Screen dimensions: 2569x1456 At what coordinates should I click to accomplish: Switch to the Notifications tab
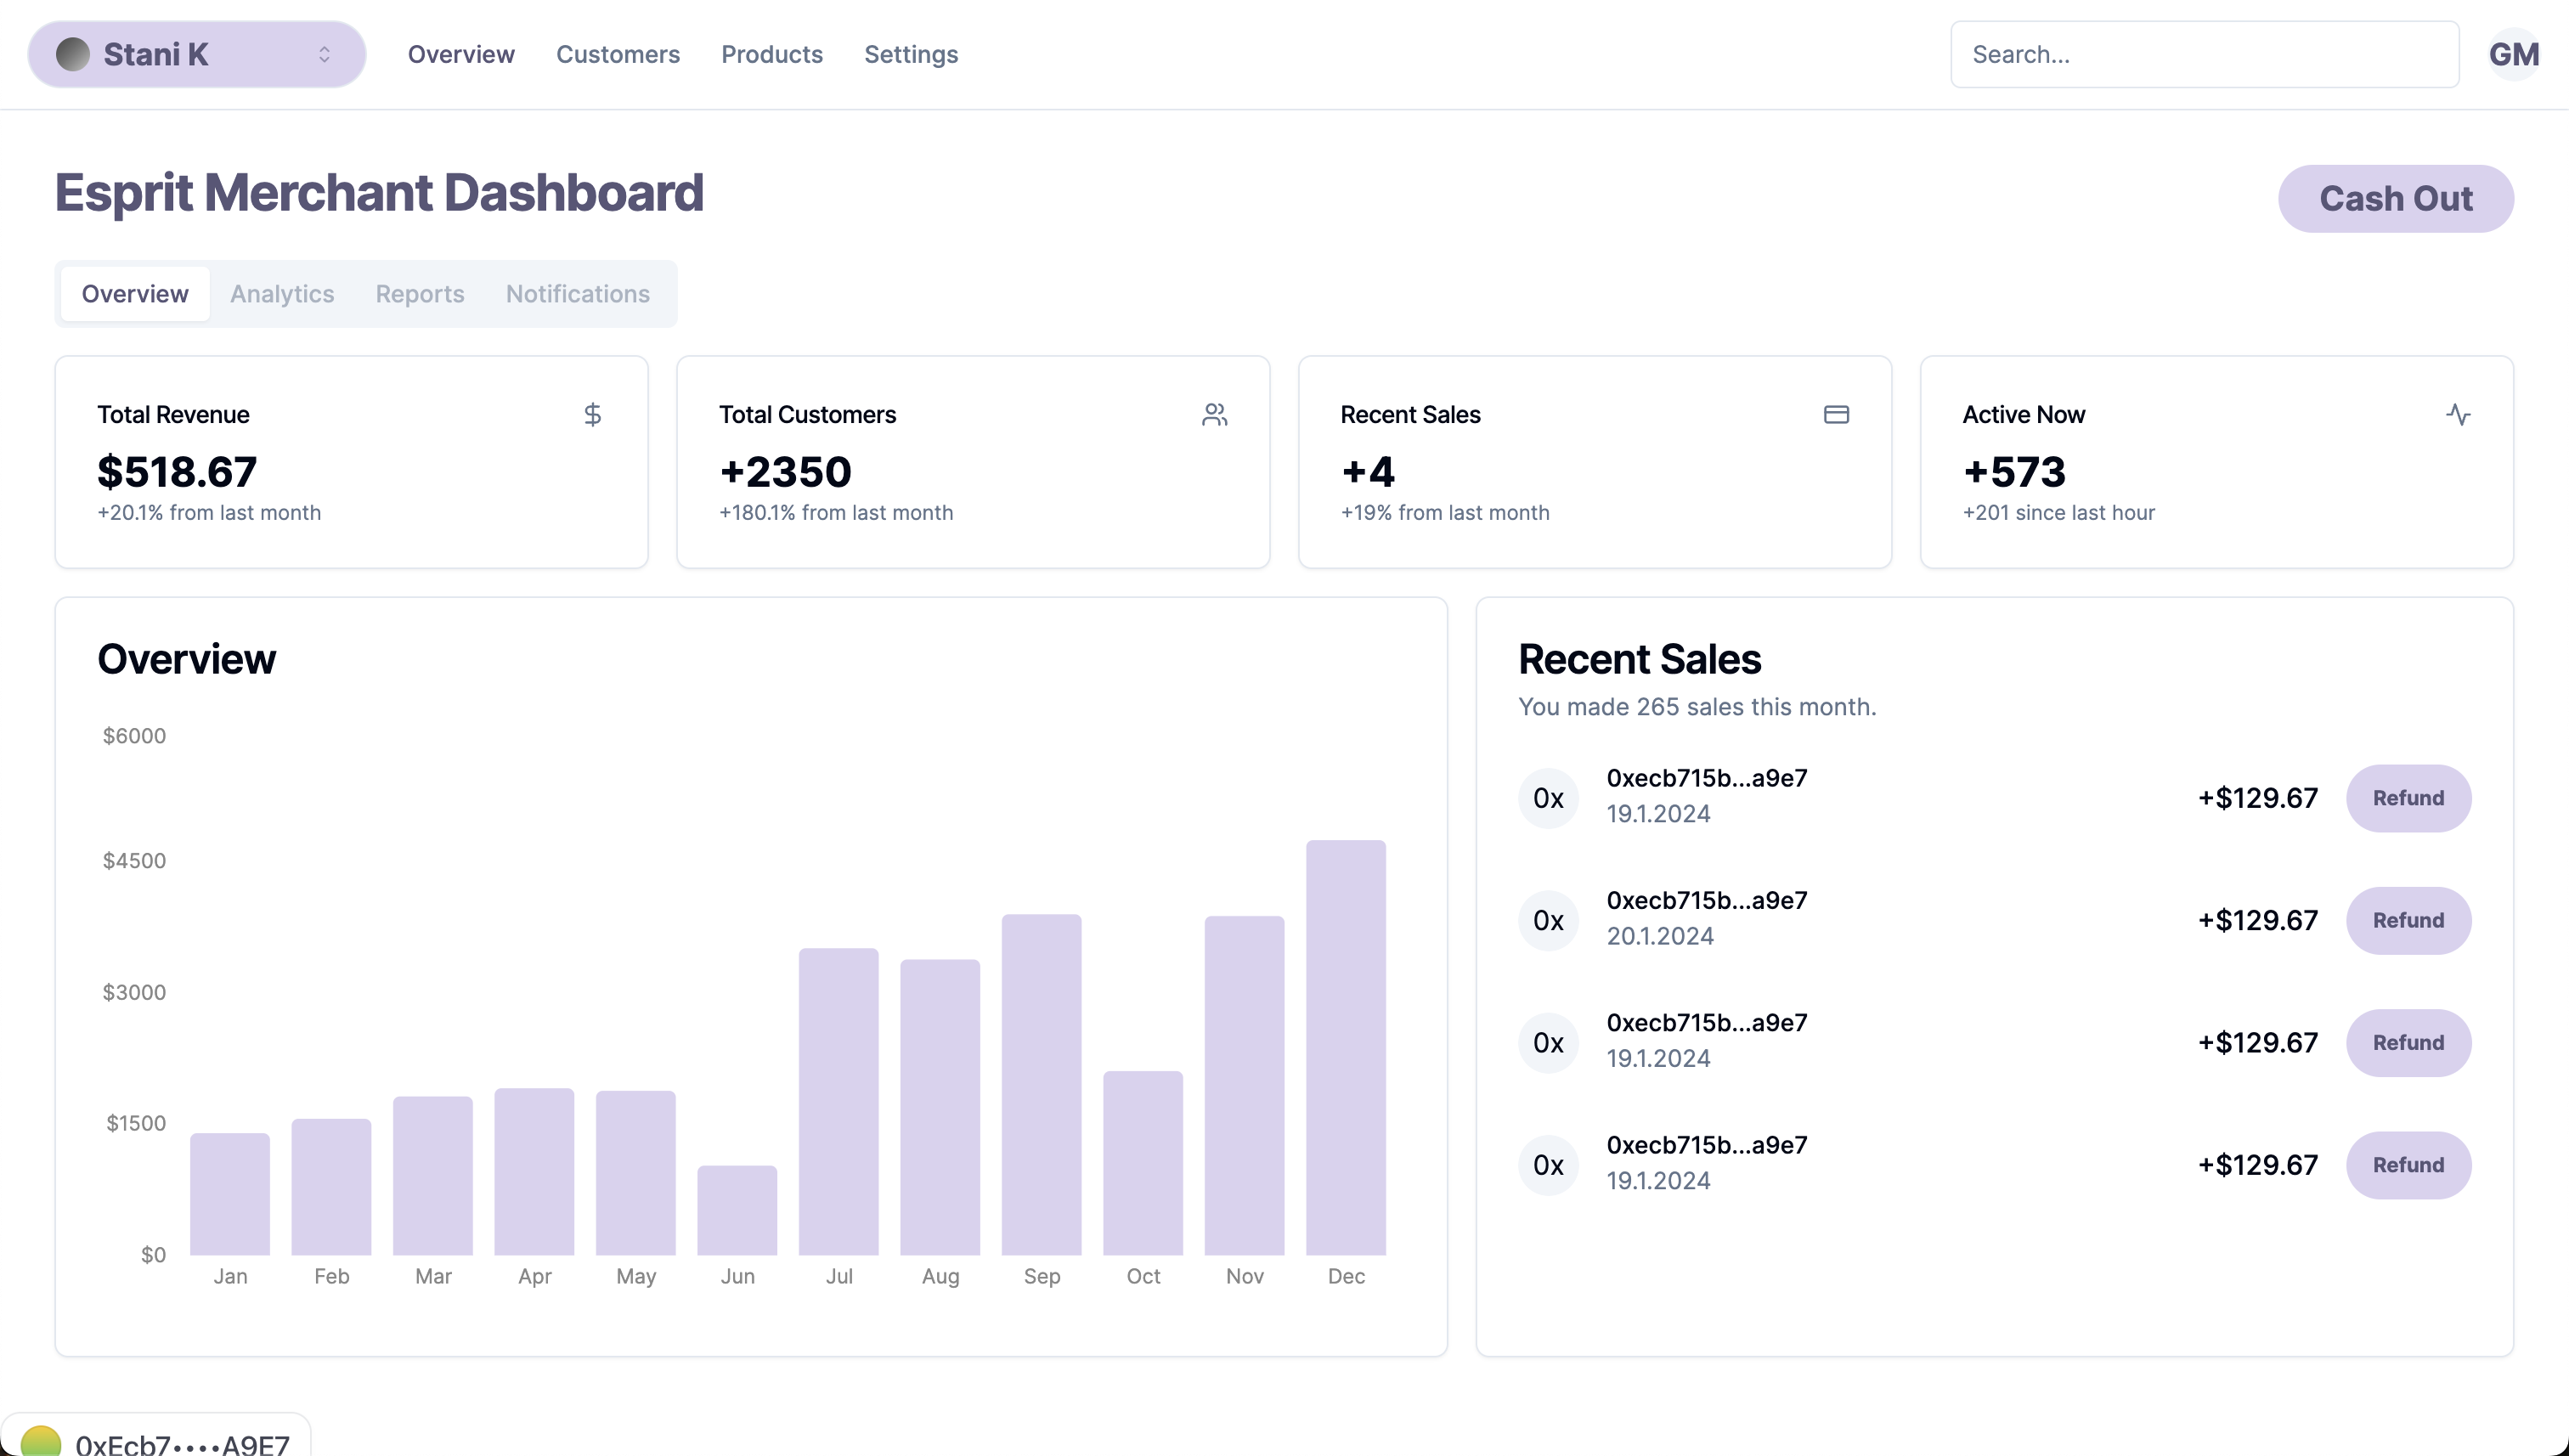pyautogui.click(x=578, y=294)
